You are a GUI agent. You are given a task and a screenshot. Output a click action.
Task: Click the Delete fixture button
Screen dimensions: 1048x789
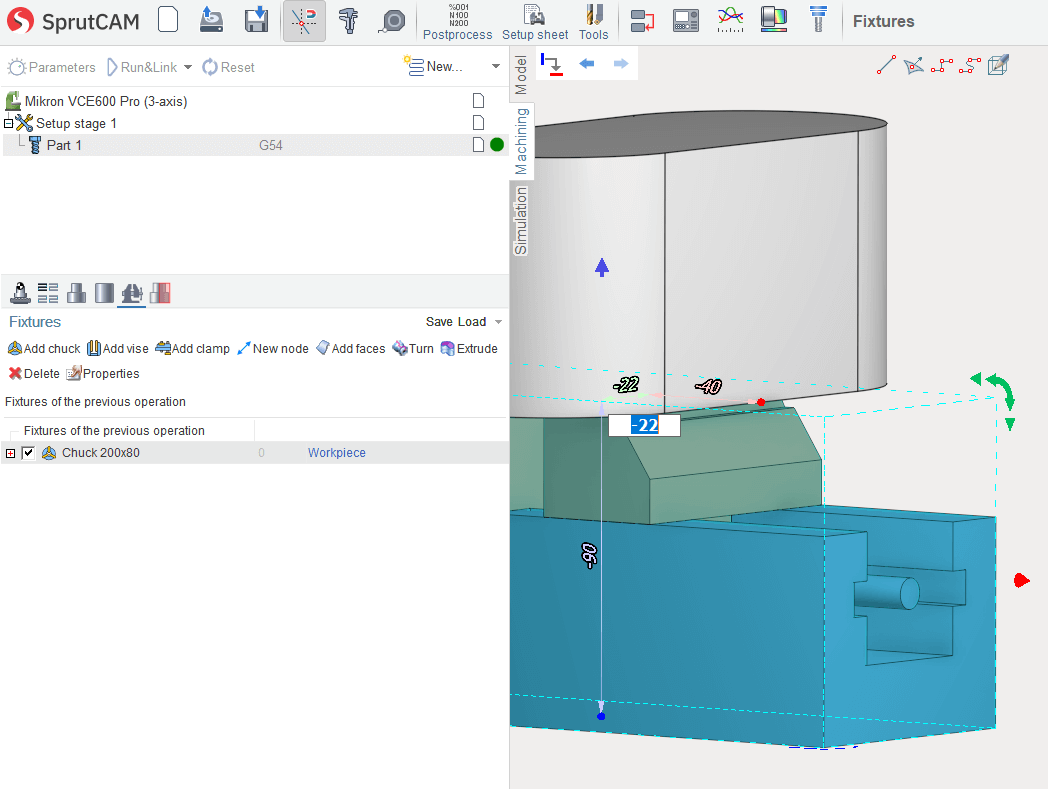click(34, 374)
